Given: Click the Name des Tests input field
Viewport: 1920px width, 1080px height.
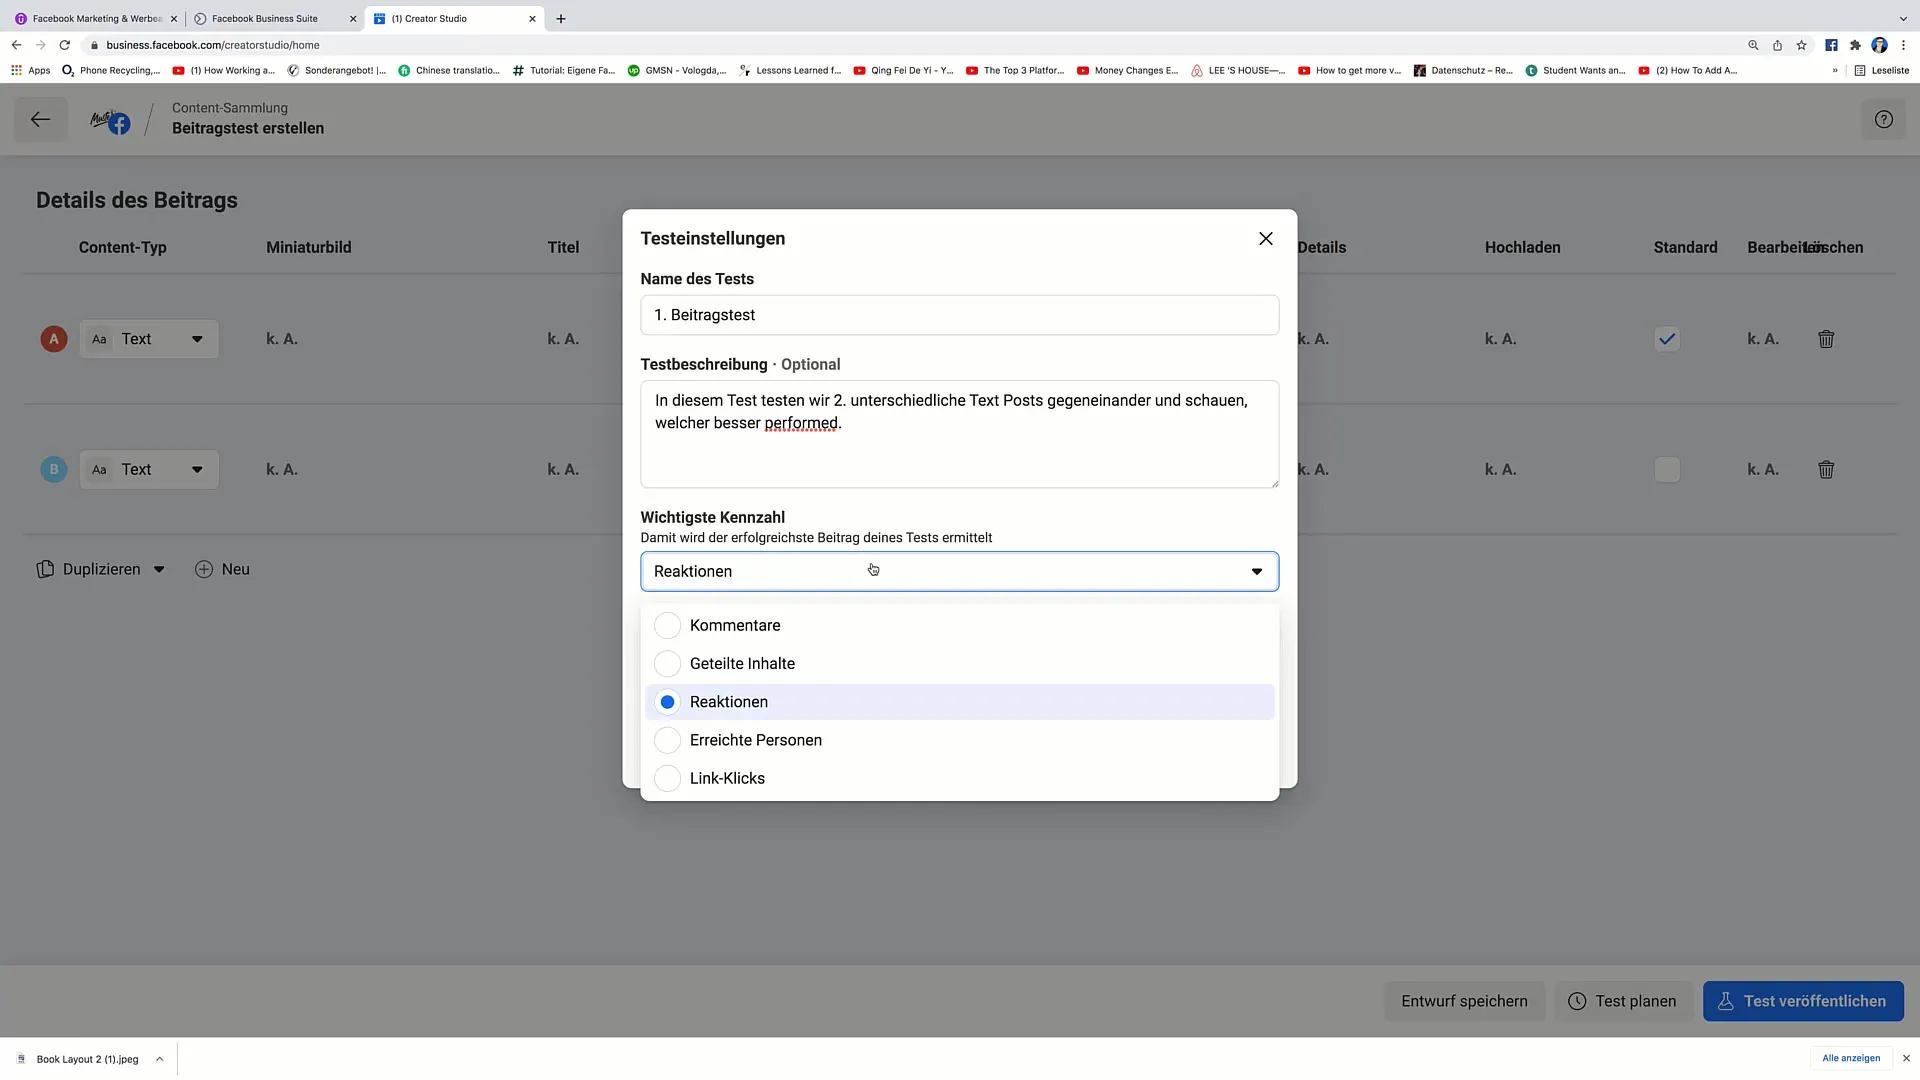Looking at the screenshot, I should point(960,314).
